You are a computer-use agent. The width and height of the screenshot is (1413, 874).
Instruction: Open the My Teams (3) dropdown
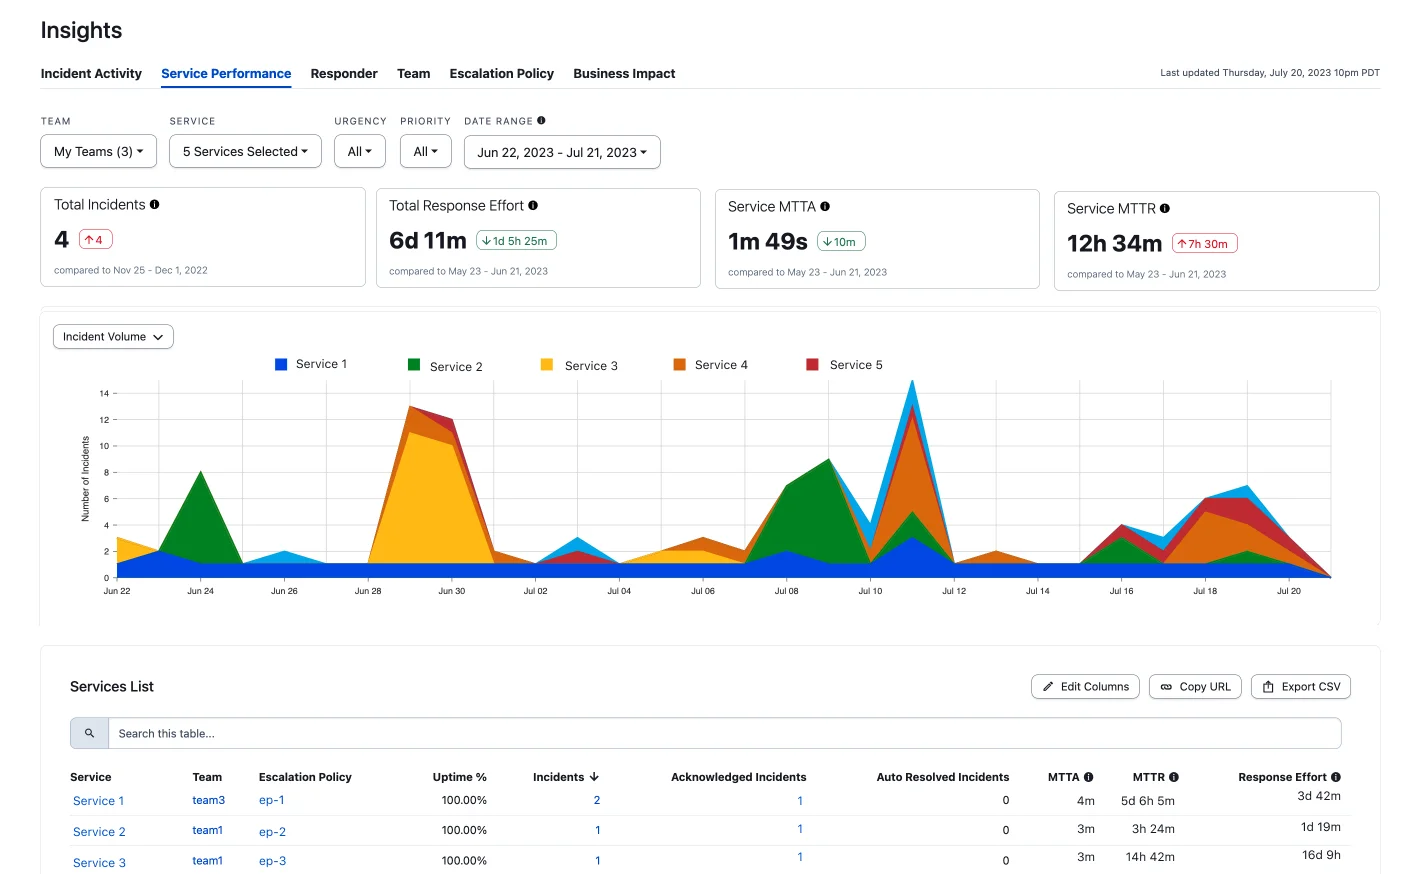coord(98,151)
